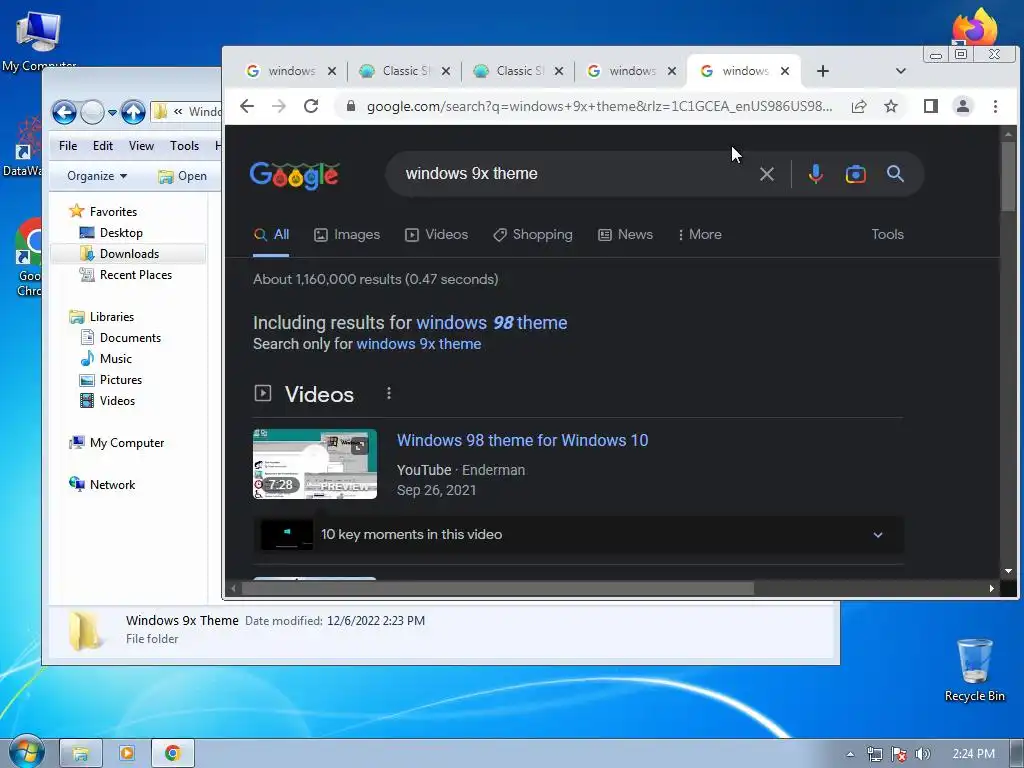Search by image with camera icon
The width and height of the screenshot is (1024, 768).
(856, 174)
